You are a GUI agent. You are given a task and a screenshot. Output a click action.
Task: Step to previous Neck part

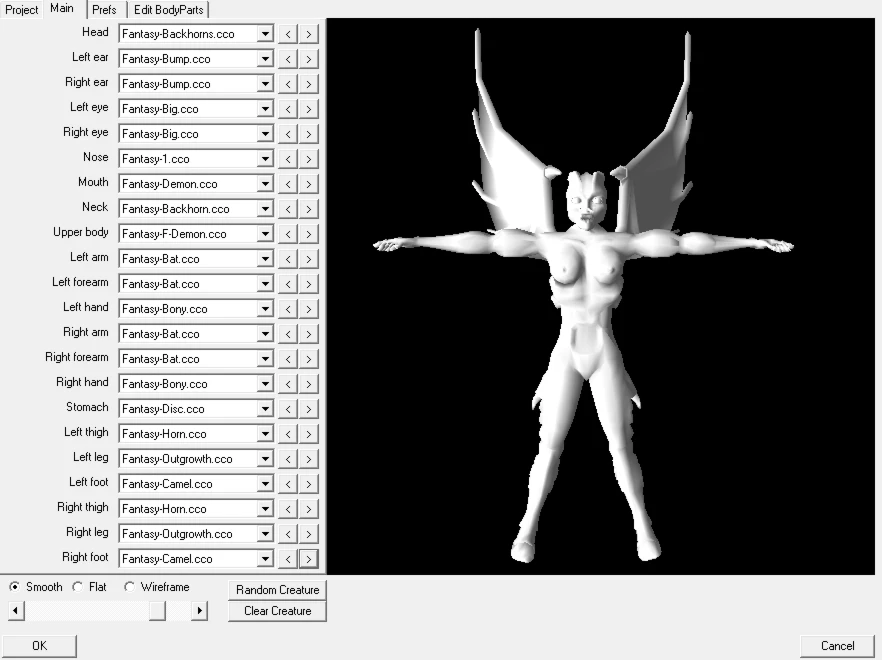[287, 209]
